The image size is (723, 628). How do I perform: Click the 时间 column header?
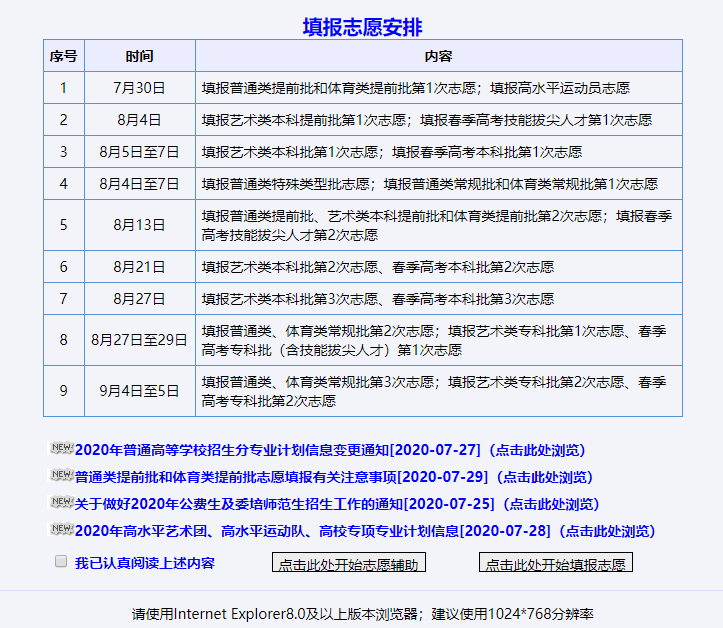point(139,56)
